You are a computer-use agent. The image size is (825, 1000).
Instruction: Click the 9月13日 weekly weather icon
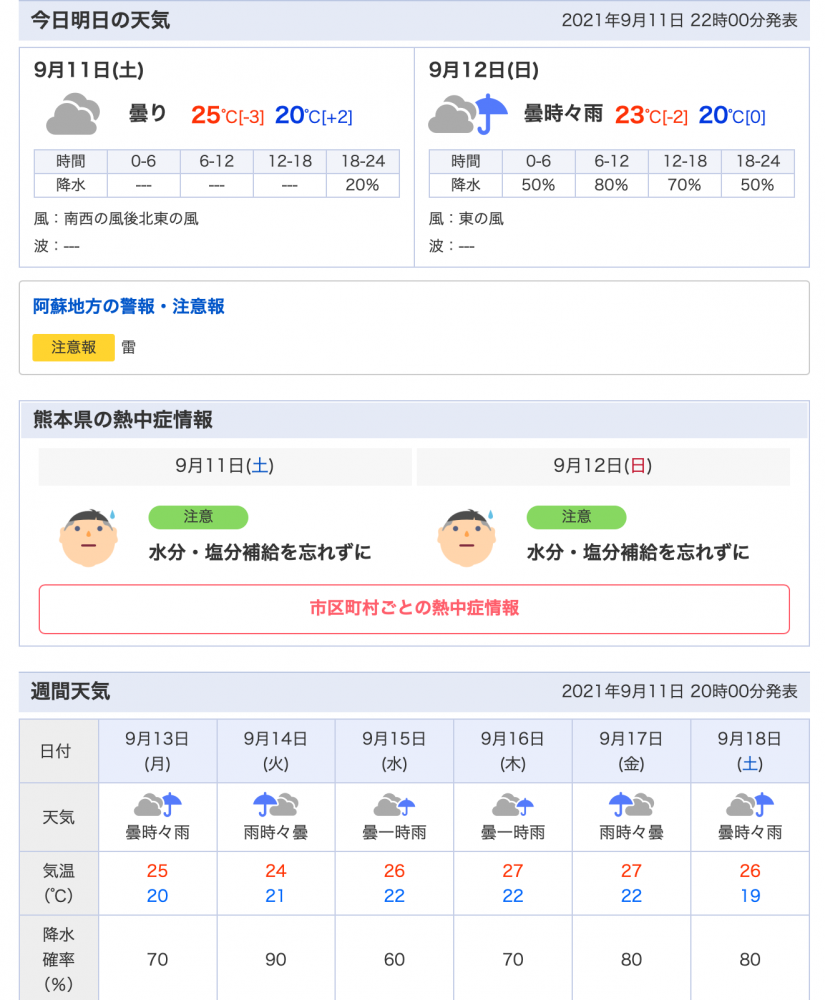click(x=157, y=805)
